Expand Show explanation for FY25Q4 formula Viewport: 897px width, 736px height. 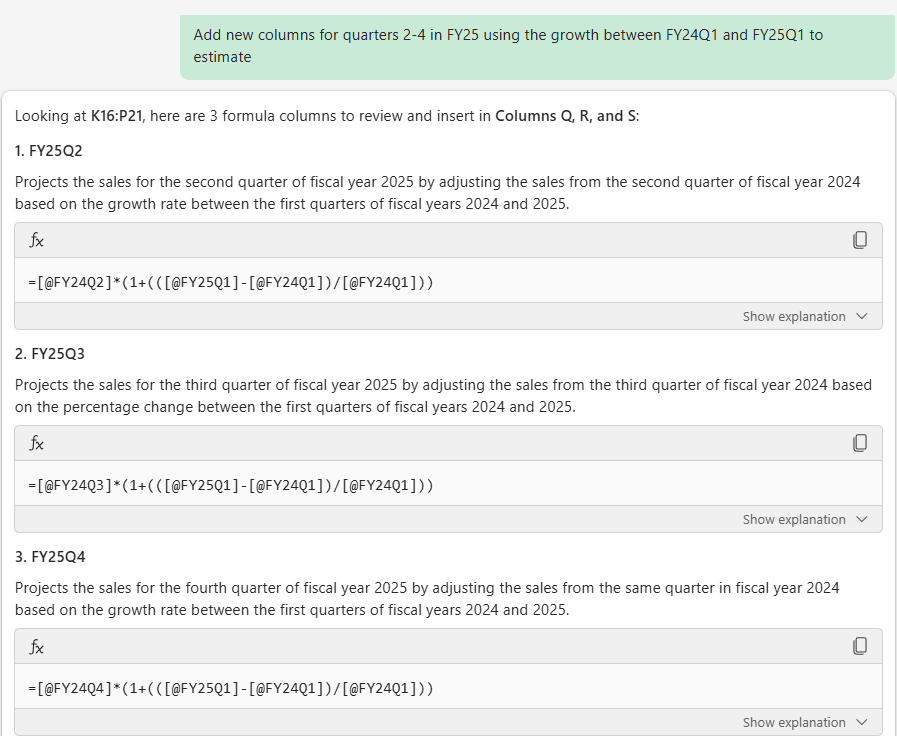point(805,722)
